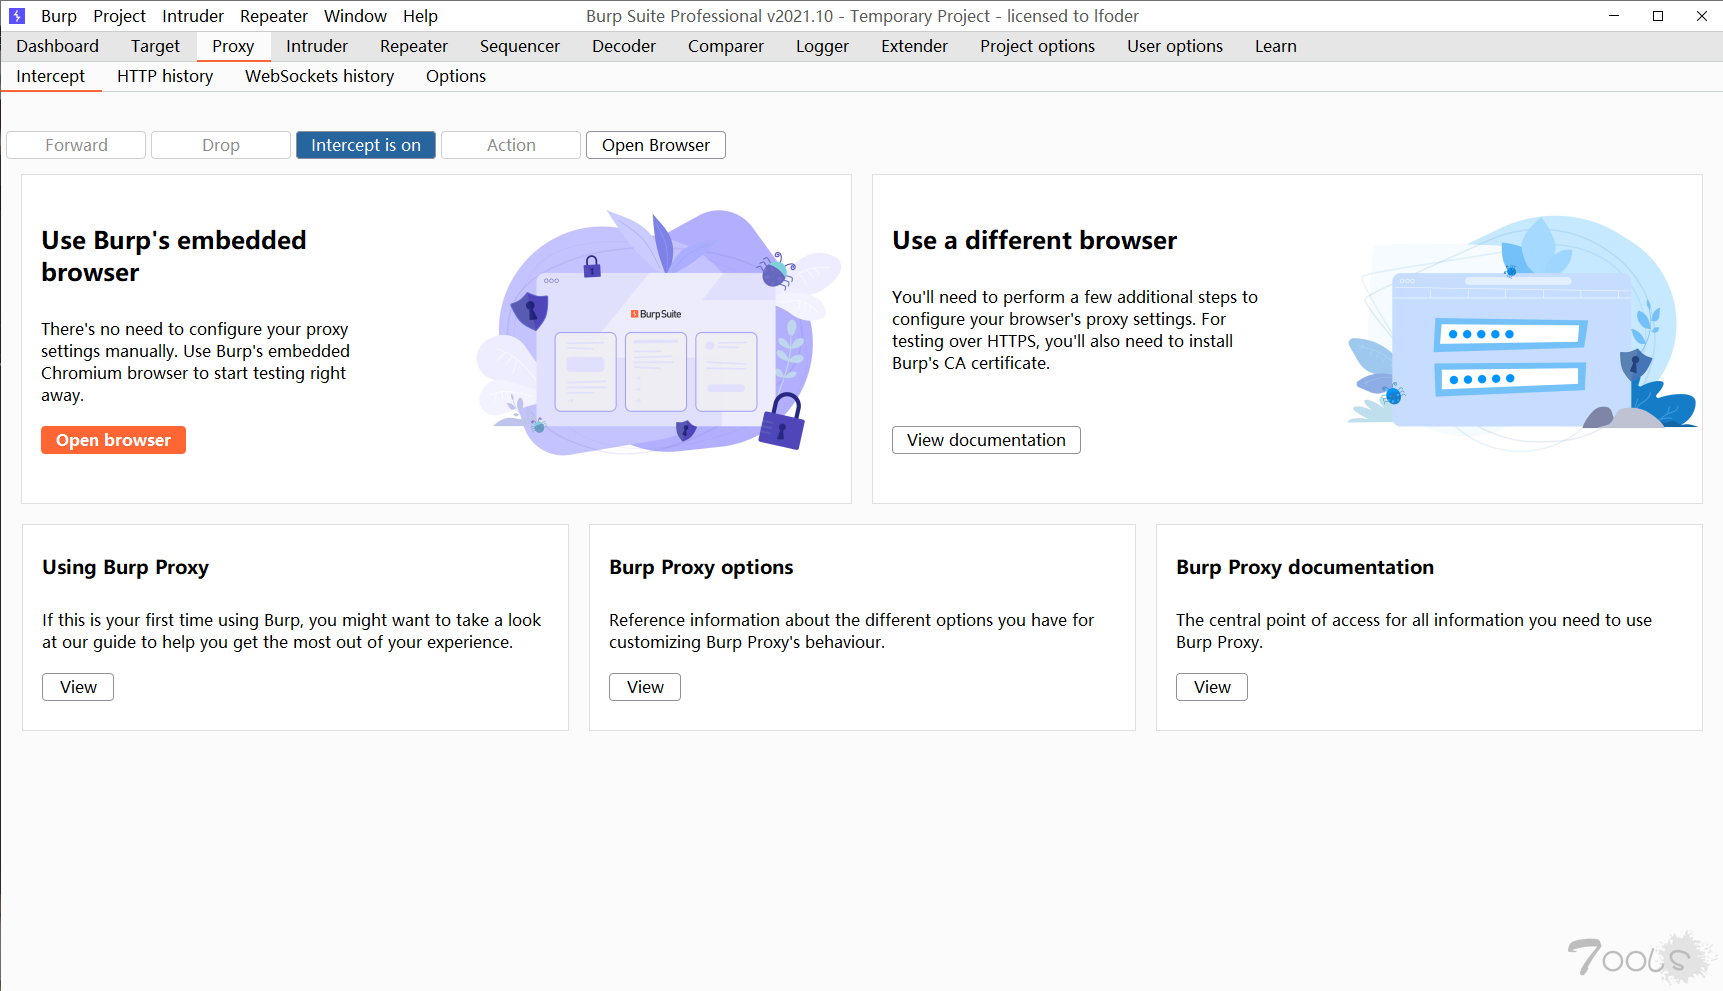Image resolution: width=1723 pixels, height=991 pixels.
Task: Click View under Burp Proxy documentation
Action: pos(1212,687)
